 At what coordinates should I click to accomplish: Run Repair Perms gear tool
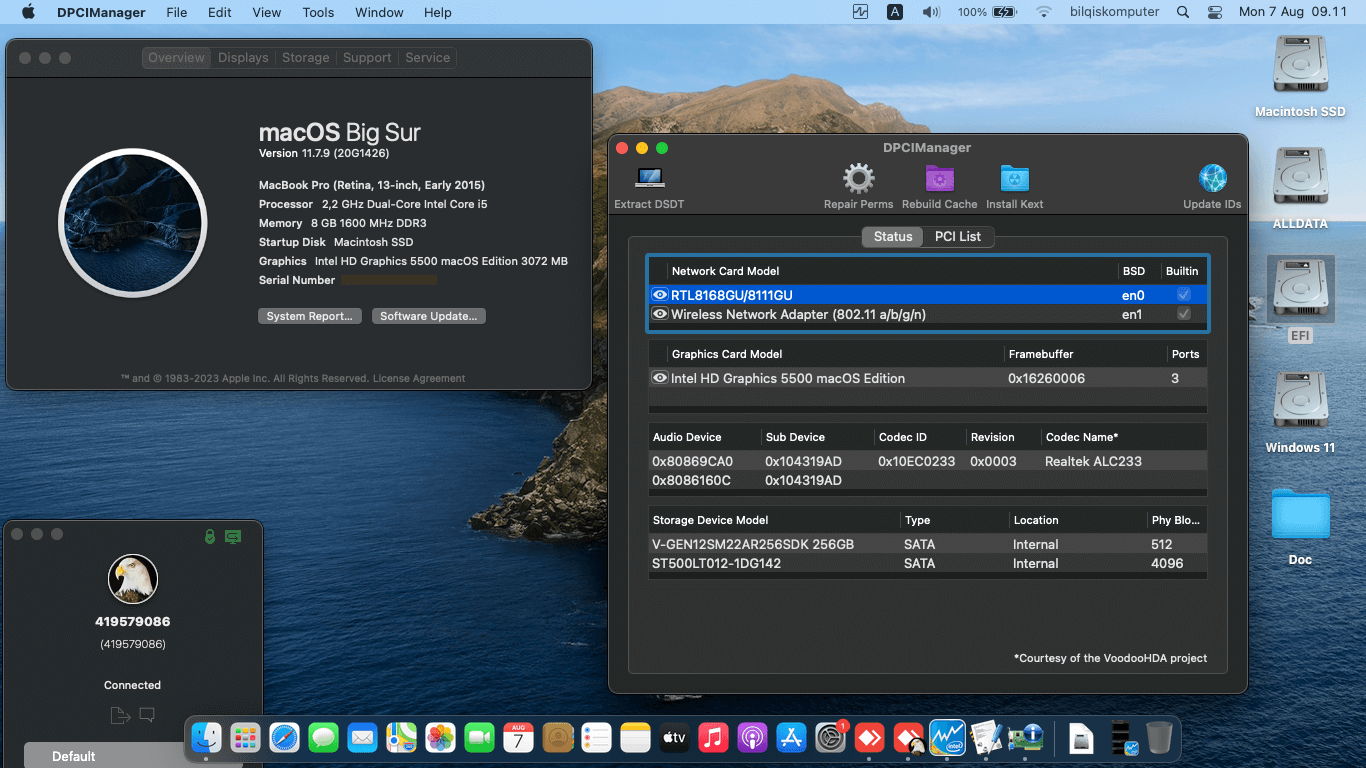[858, 179]
